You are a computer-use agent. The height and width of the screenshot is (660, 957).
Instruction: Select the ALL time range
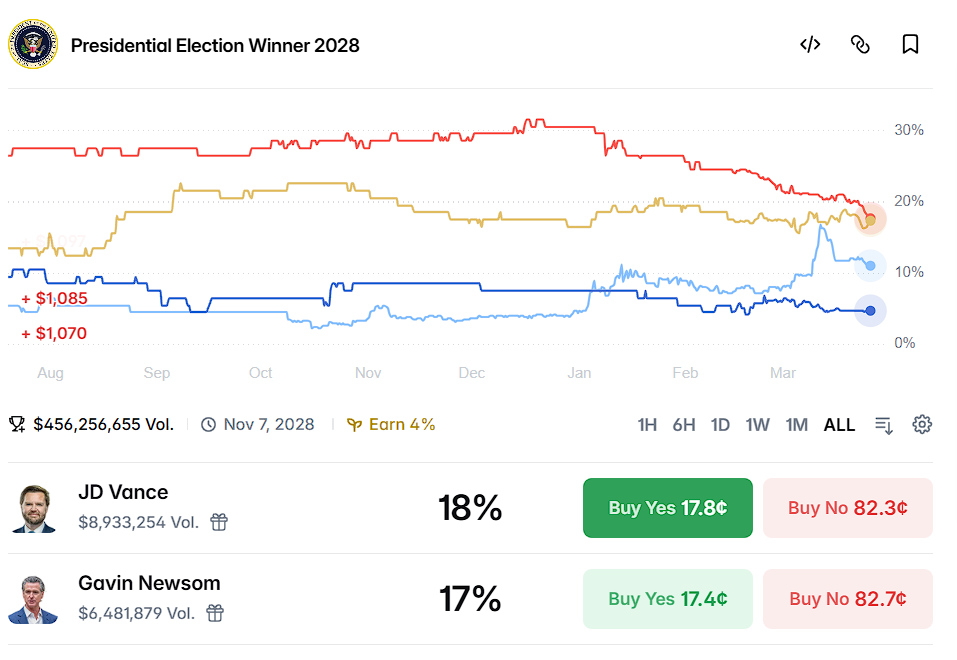click(x=839, y=425)
